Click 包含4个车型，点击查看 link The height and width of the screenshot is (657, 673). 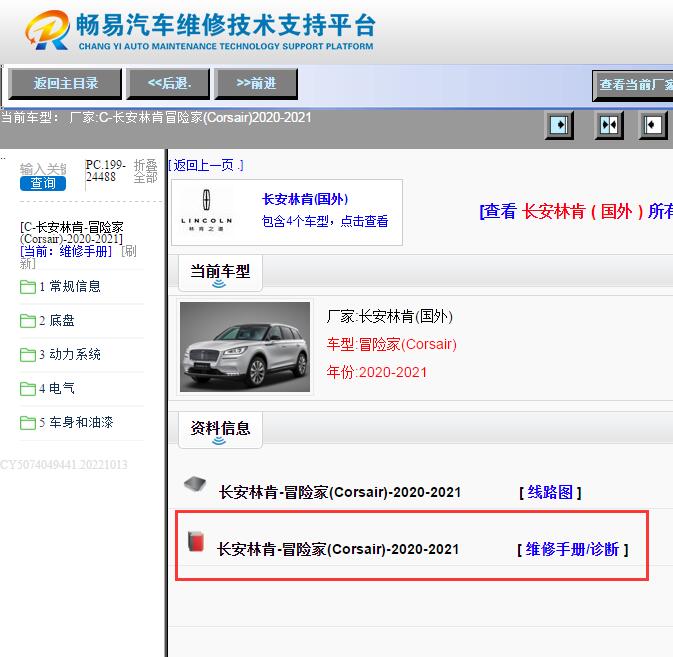coord(325,221)
